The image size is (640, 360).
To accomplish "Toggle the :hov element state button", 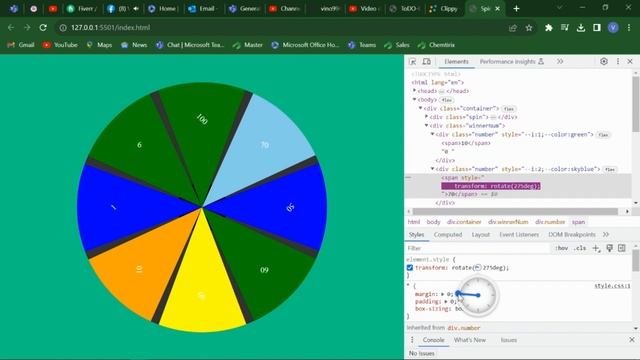I will click(x=562, y=248).
